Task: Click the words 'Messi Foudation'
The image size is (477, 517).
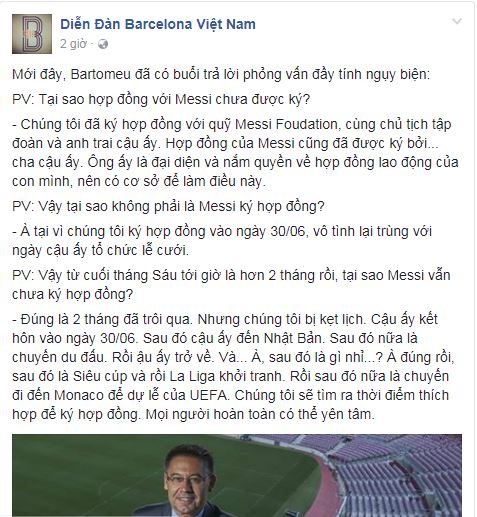Action: [286, 124]
